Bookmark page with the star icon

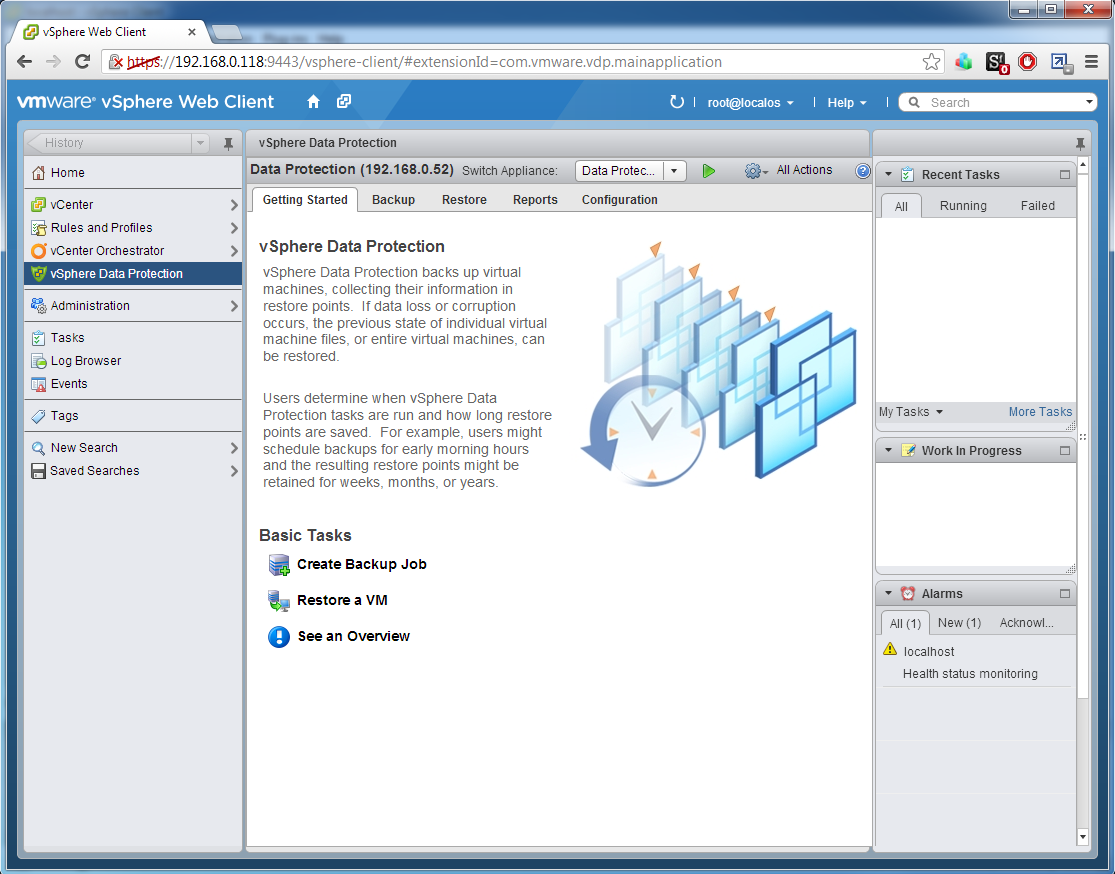pos(931,62)
